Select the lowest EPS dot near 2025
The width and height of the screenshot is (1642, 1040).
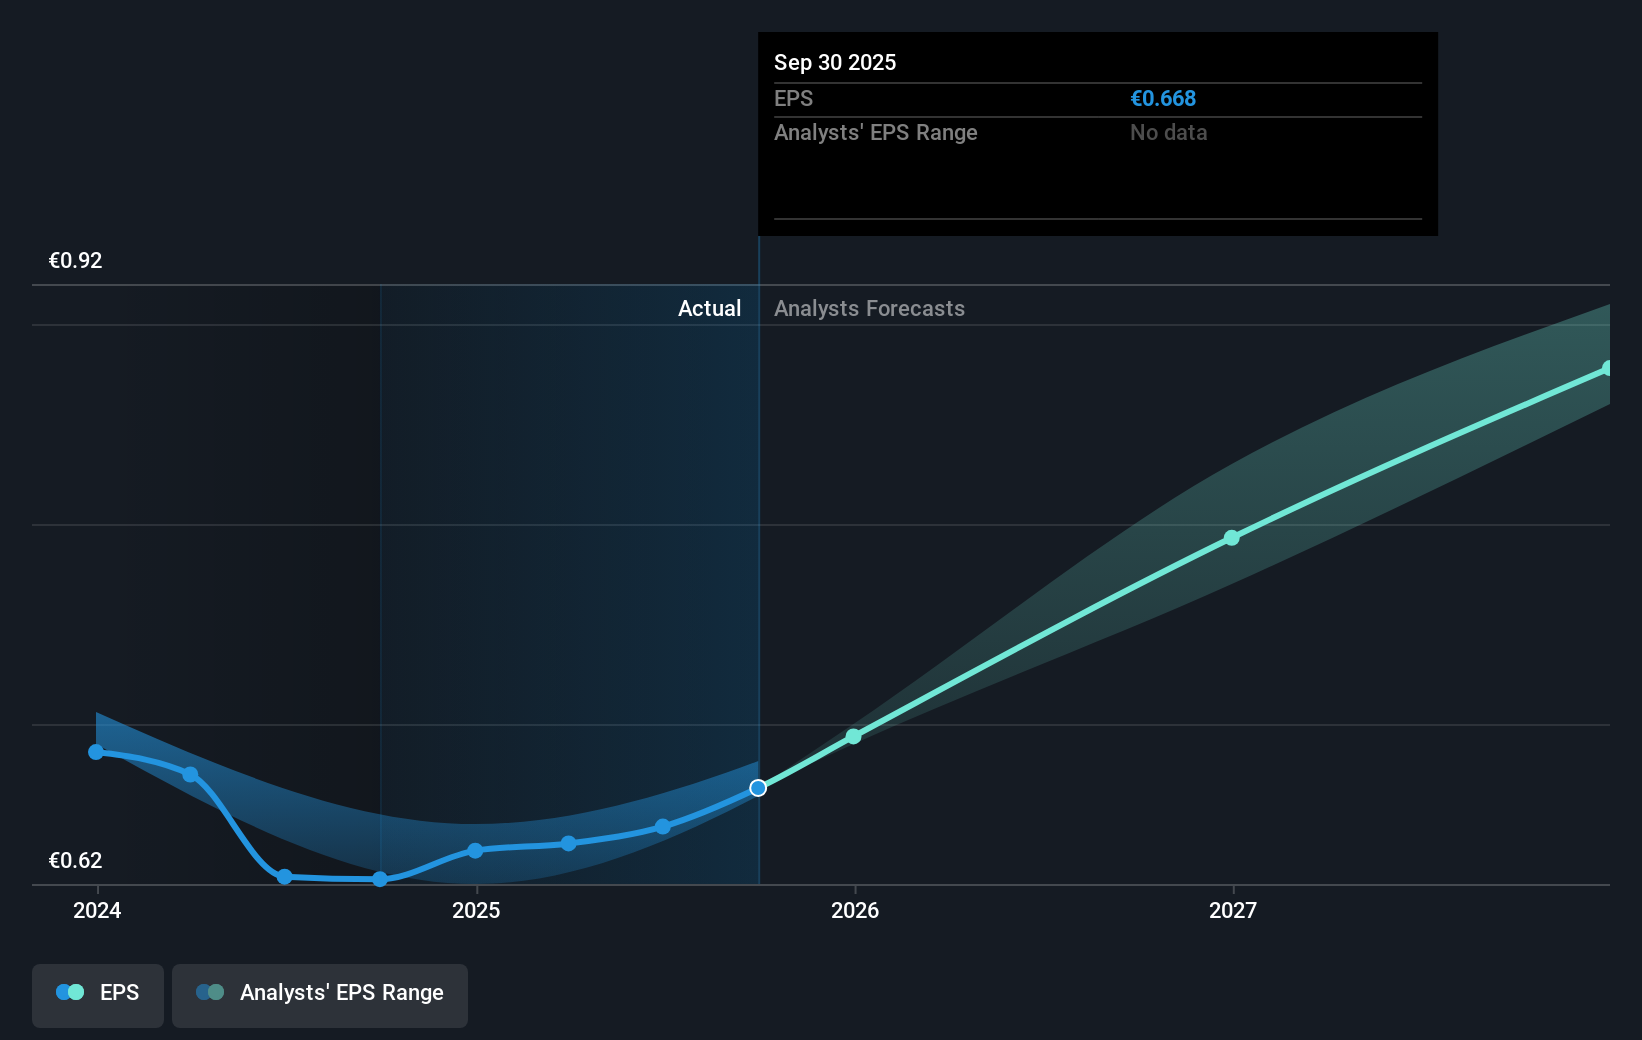(380, 879)
